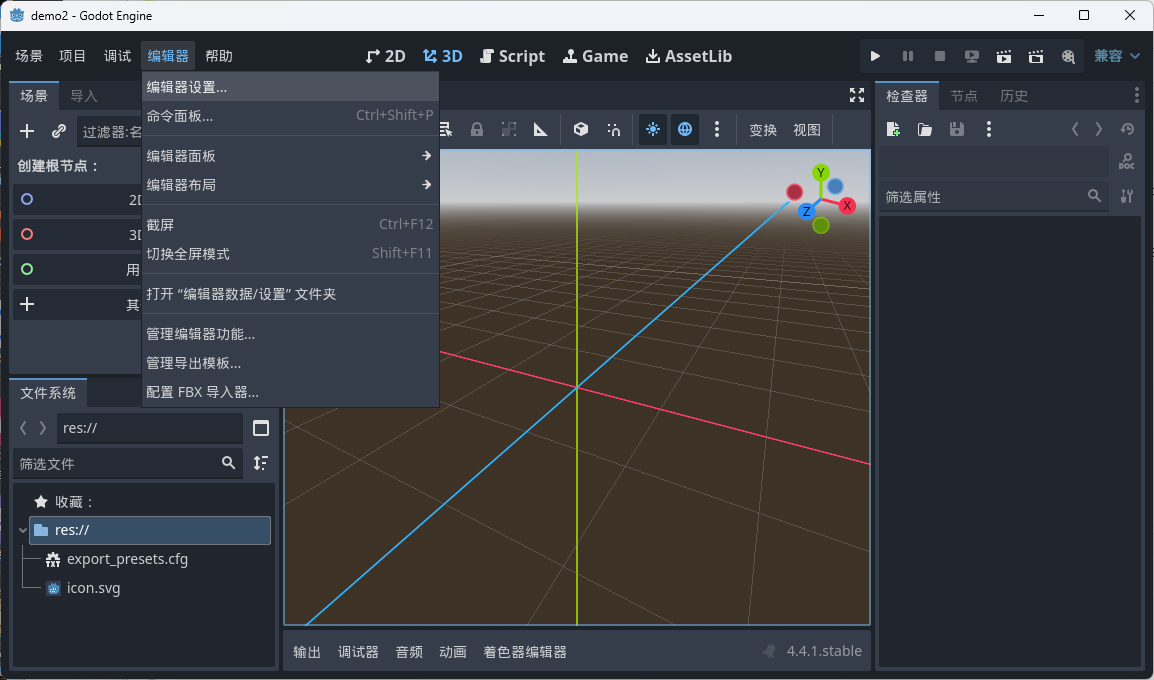The height and width of the screenshot is (680, 1154).
Task: Toggle preview environment globe icon
Action: (685, 130)
